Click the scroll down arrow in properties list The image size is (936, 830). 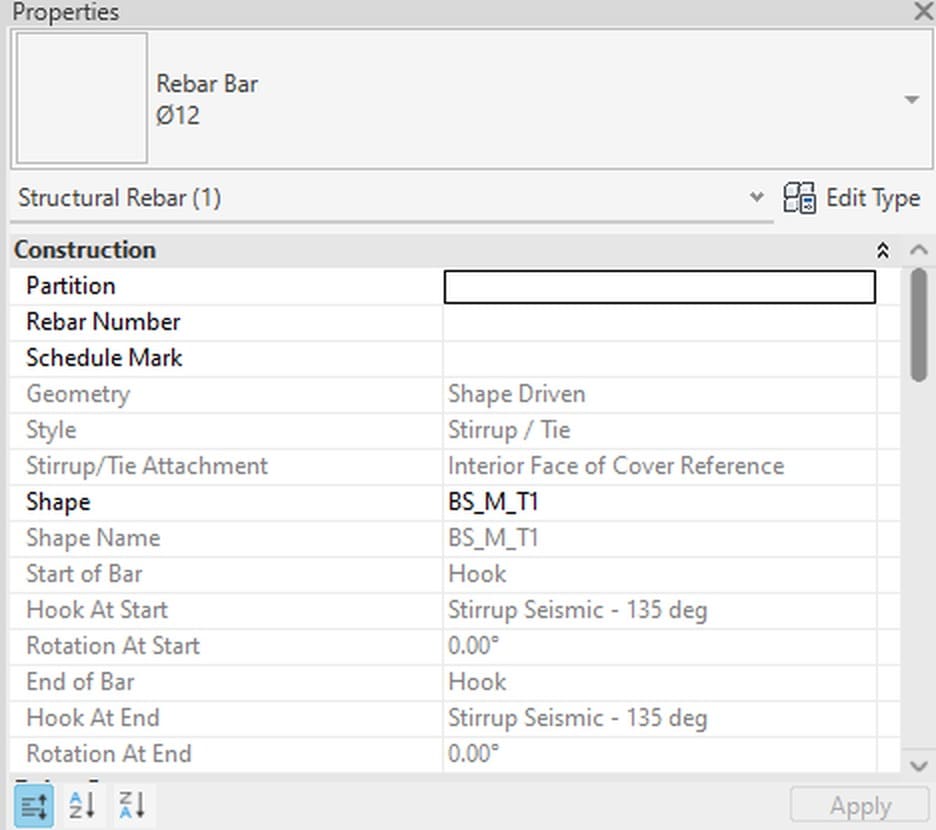(919, 765)
